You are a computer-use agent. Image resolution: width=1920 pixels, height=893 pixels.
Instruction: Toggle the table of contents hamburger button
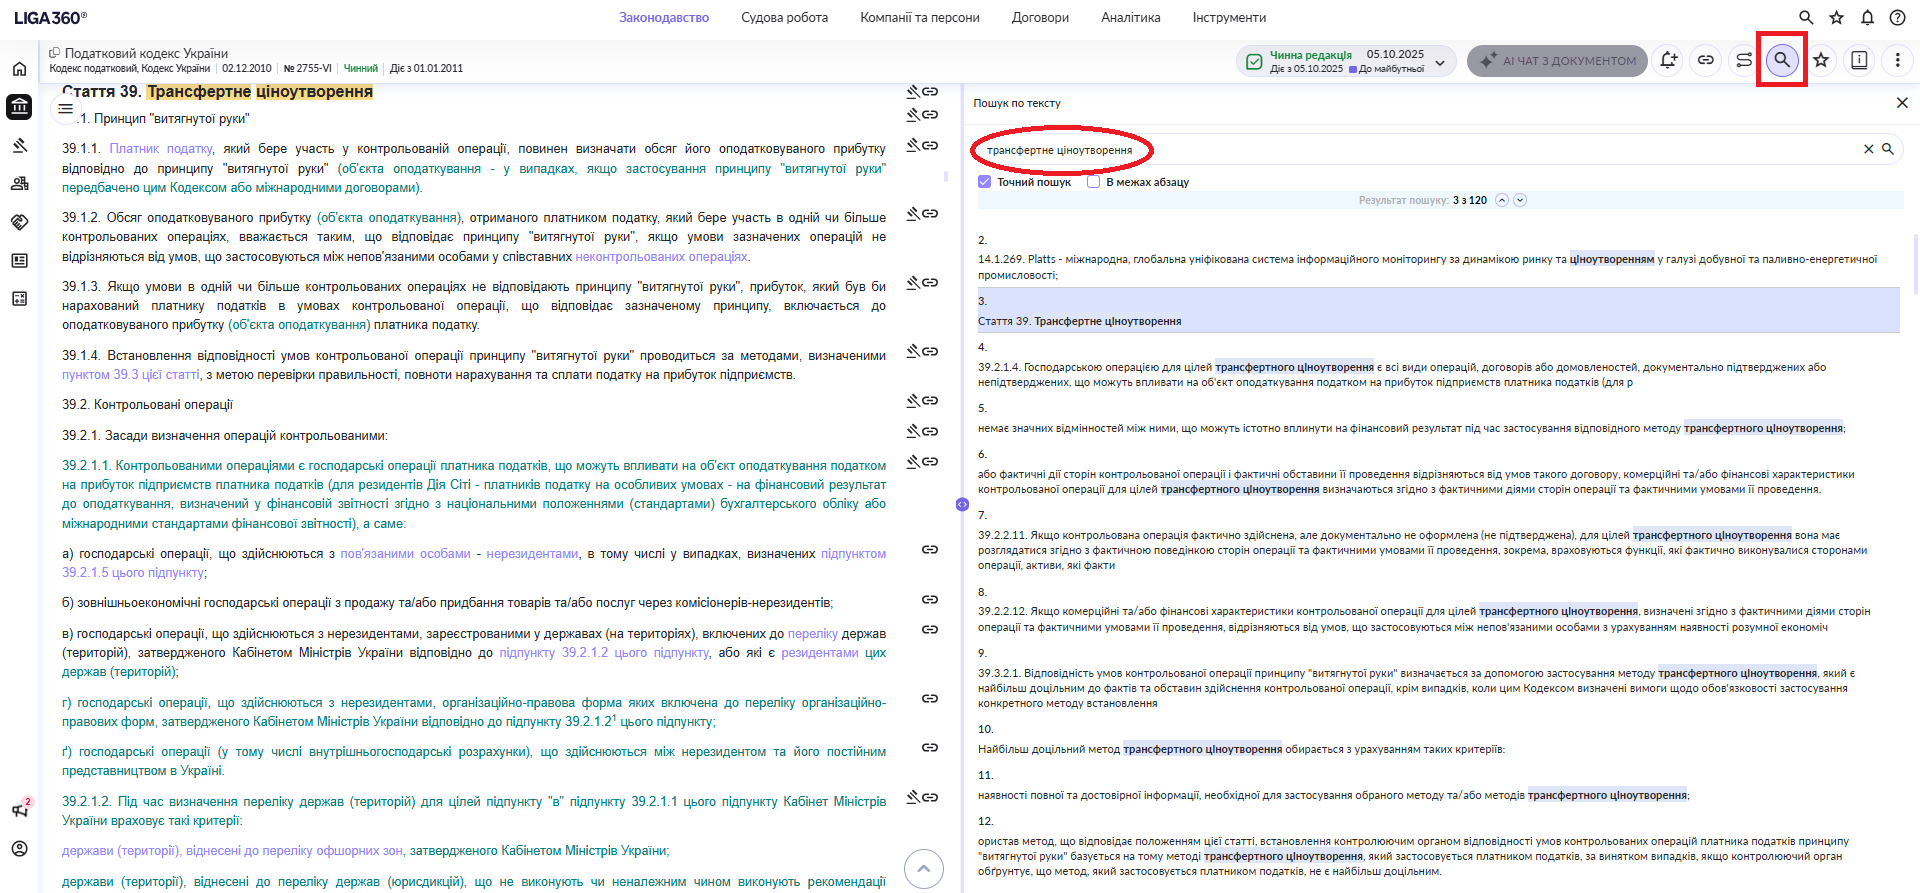point(66,109)
